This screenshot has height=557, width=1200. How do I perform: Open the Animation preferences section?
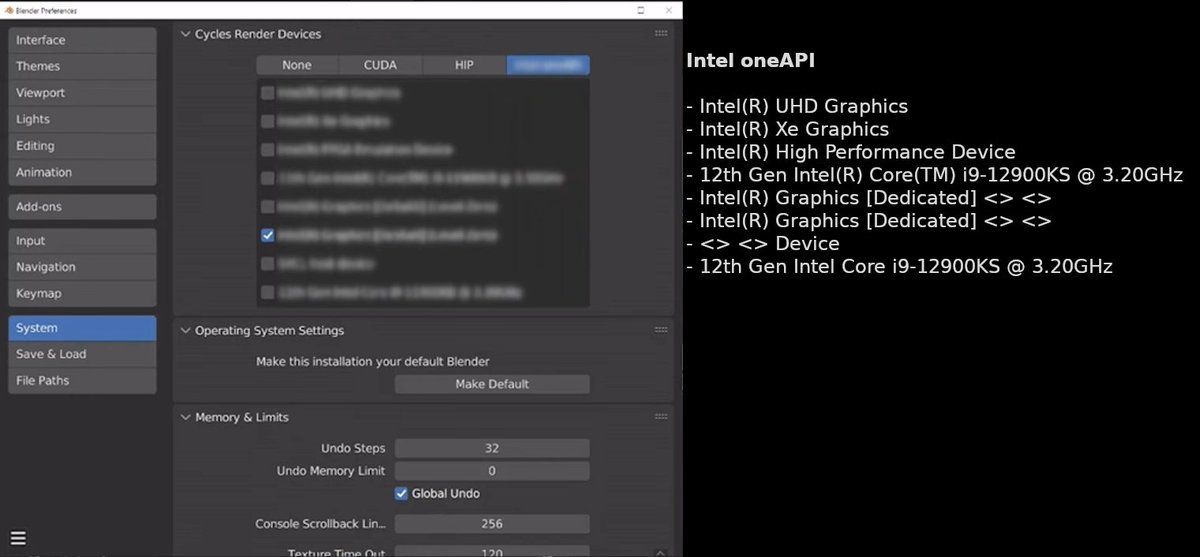82,172
